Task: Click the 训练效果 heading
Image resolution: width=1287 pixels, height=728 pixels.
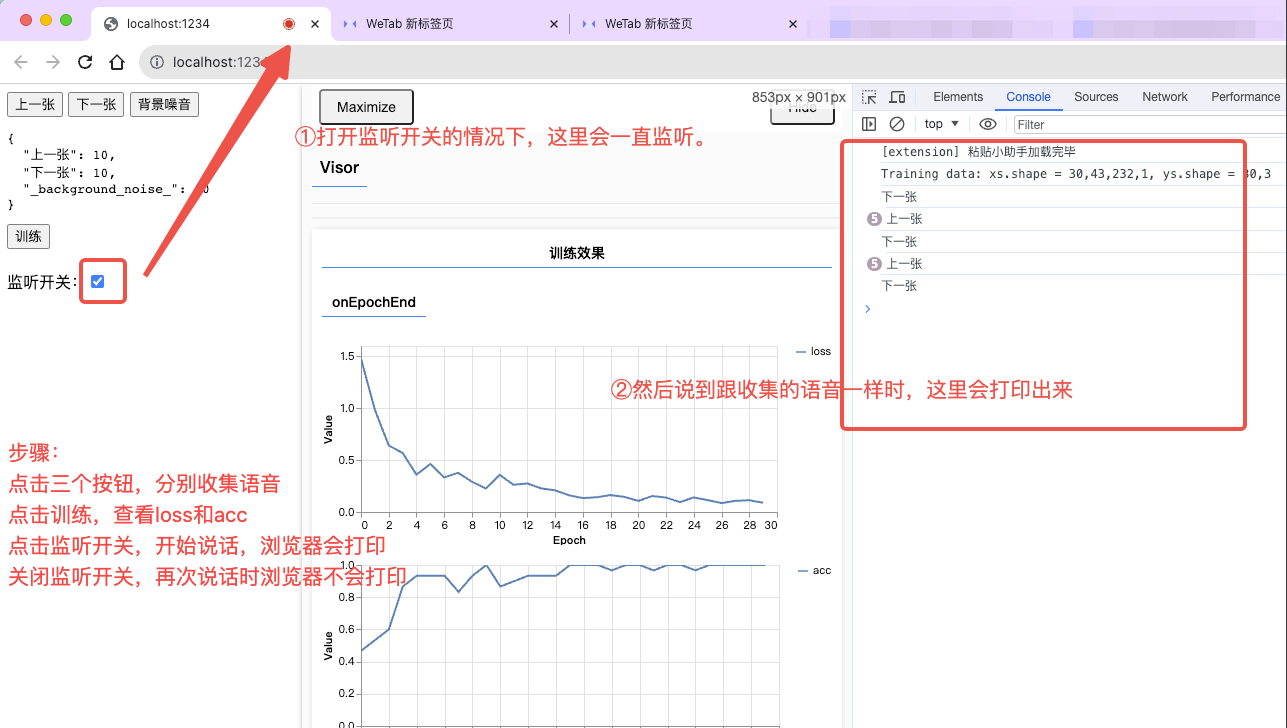Action: click(577, 253)
